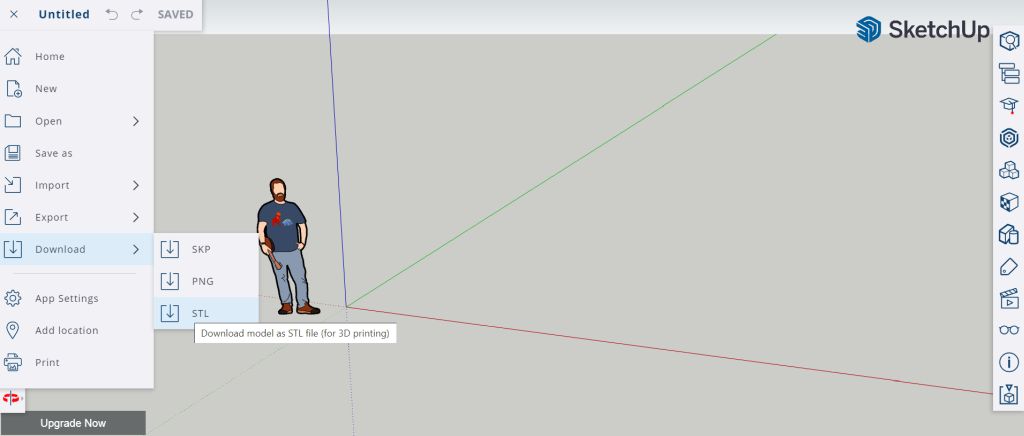1024x436 pixels.
Task: Select Save as from the menu
Action: pos(54,153)
